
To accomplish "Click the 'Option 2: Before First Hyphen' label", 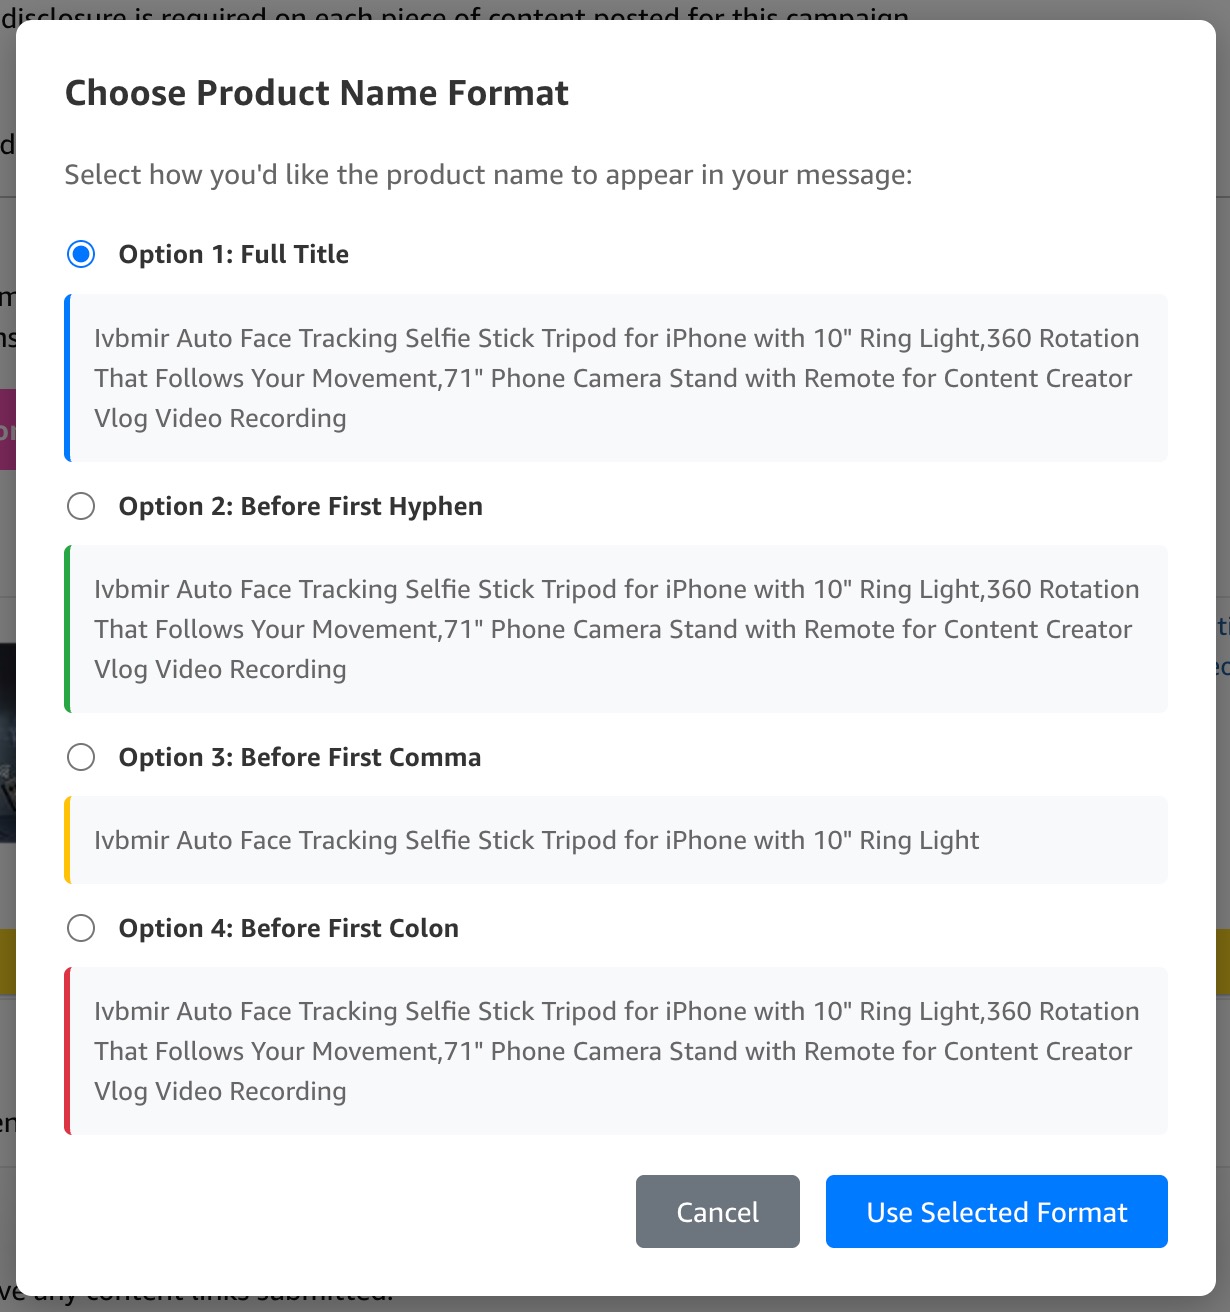I will tap(300, 506).
